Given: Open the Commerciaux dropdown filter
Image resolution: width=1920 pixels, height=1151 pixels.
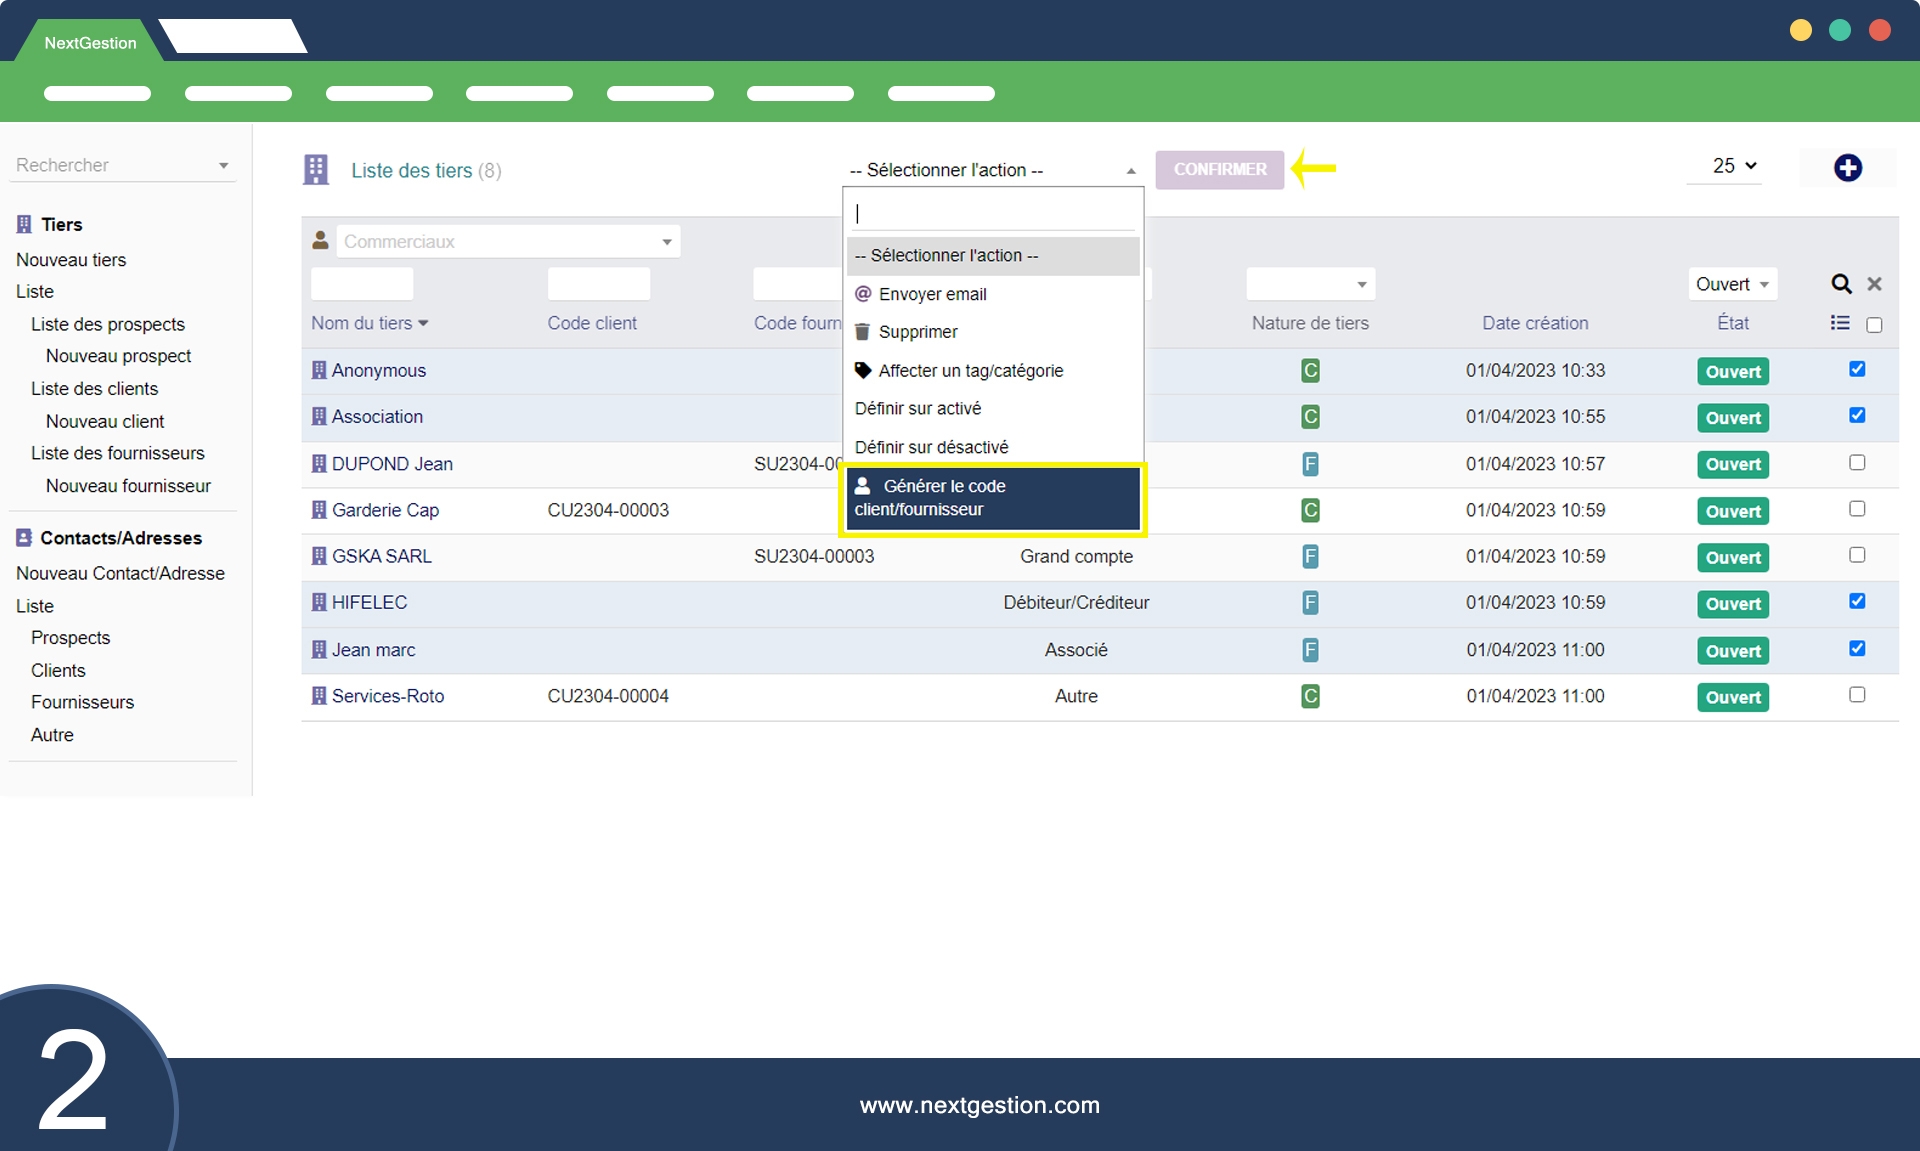Looking at the screenshot, I should click(x=507, y=242).
